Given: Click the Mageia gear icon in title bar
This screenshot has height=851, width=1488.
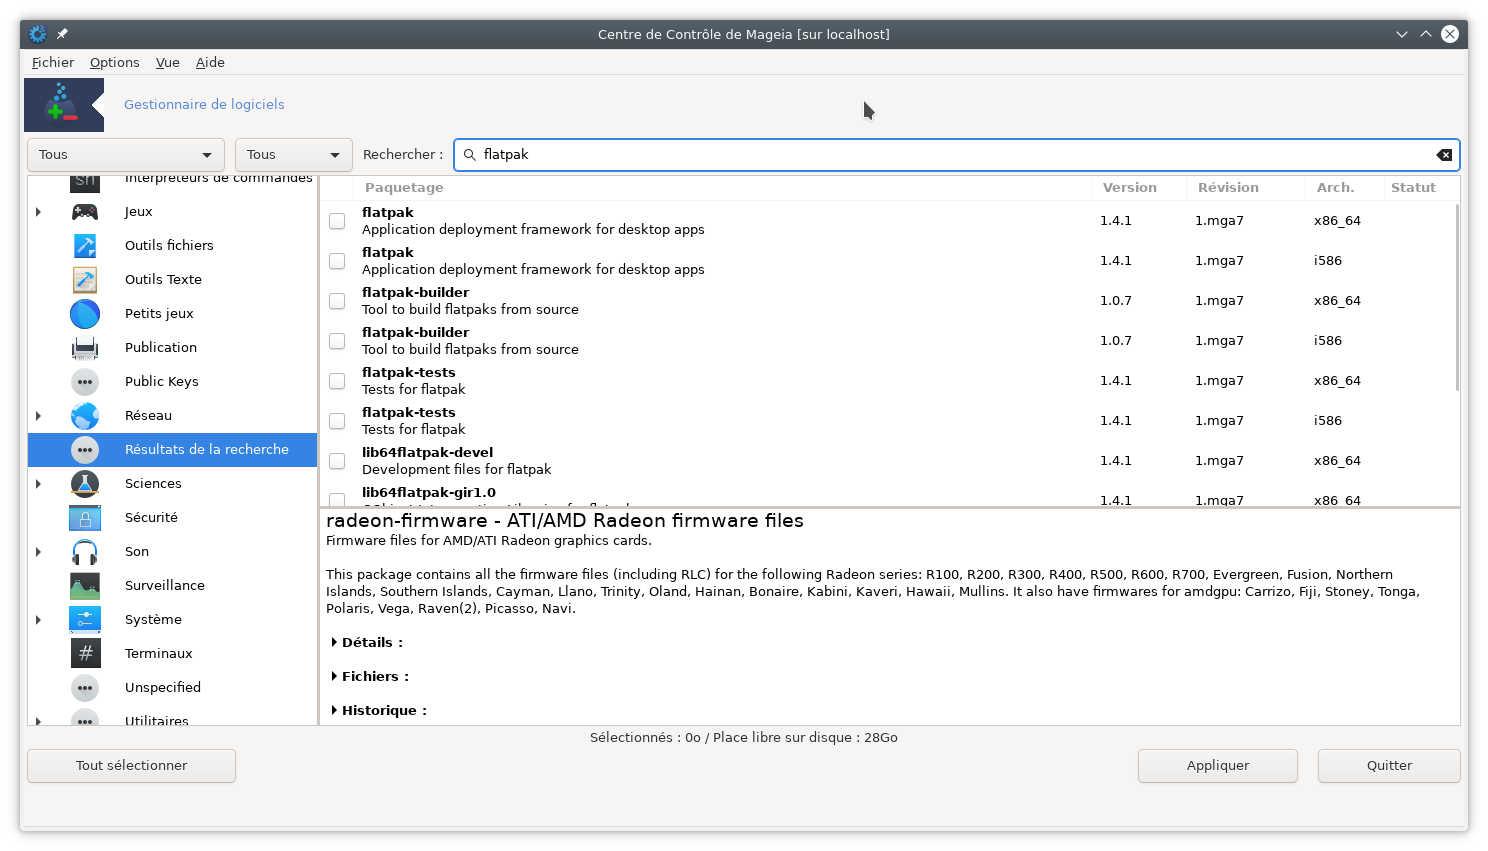Looking at the screenshot, I should (x=38, y=34).
